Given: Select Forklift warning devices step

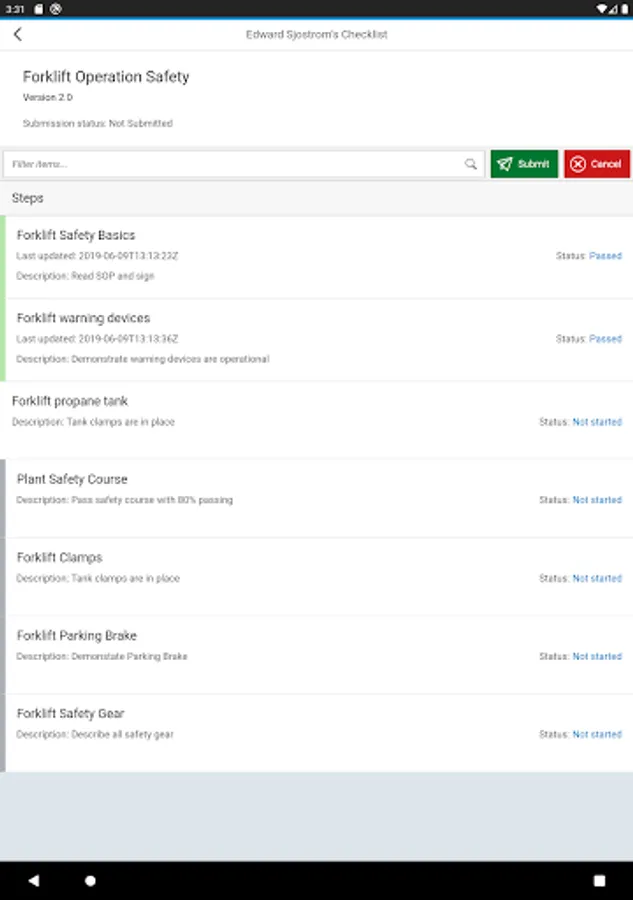Looking at the screenshot, I should pos(83,319).
